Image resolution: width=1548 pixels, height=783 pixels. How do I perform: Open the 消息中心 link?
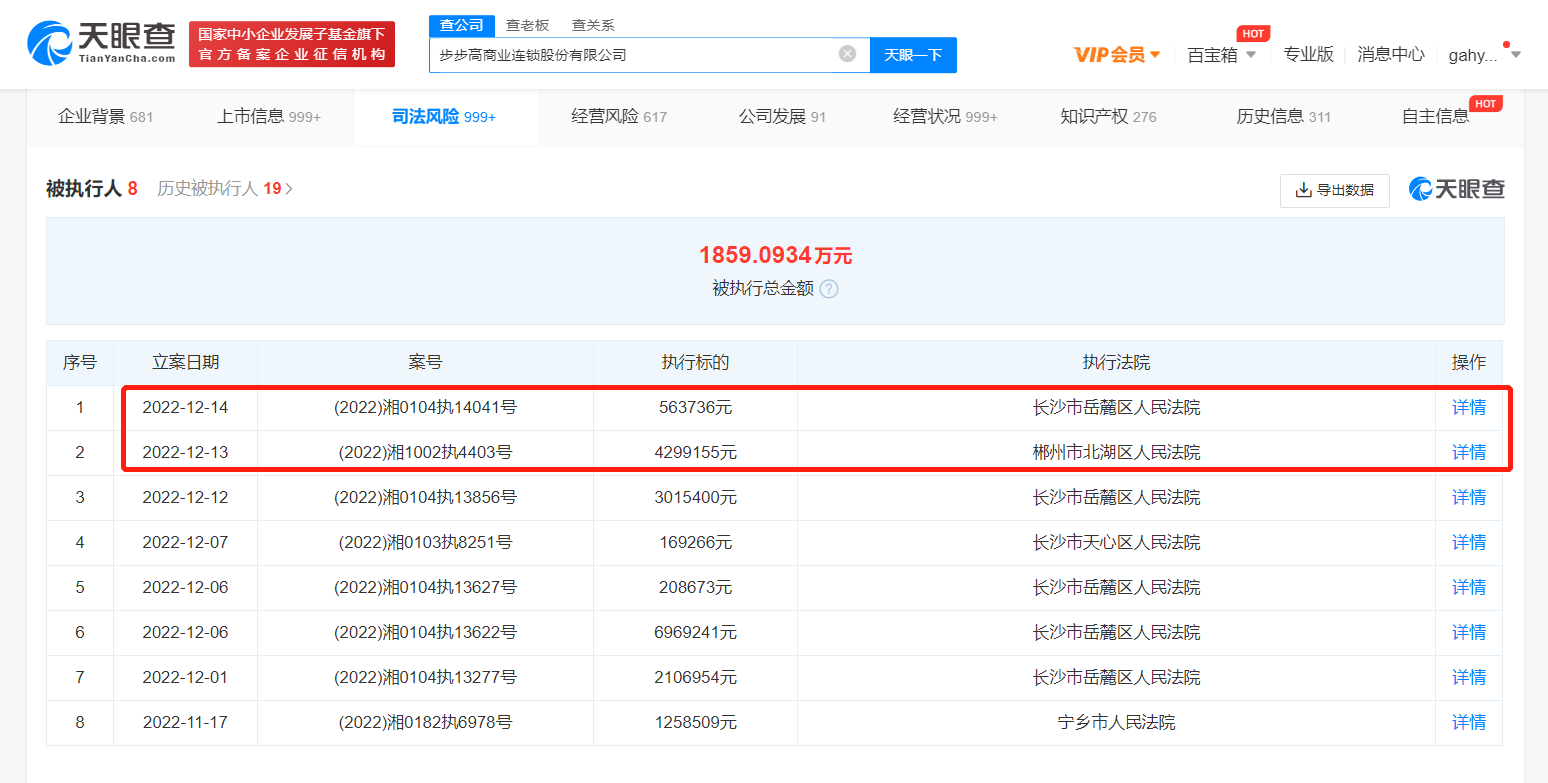click(1391, 54)
